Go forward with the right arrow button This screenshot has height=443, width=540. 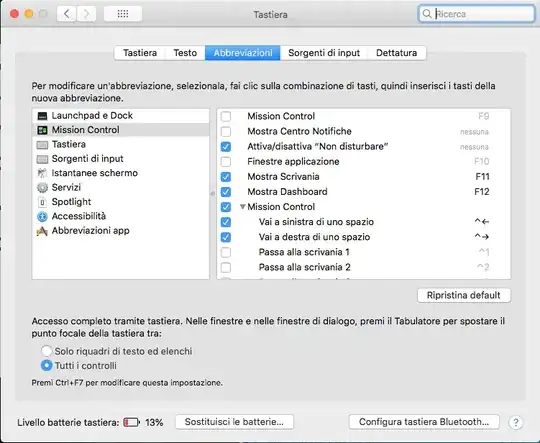[86, 14]
